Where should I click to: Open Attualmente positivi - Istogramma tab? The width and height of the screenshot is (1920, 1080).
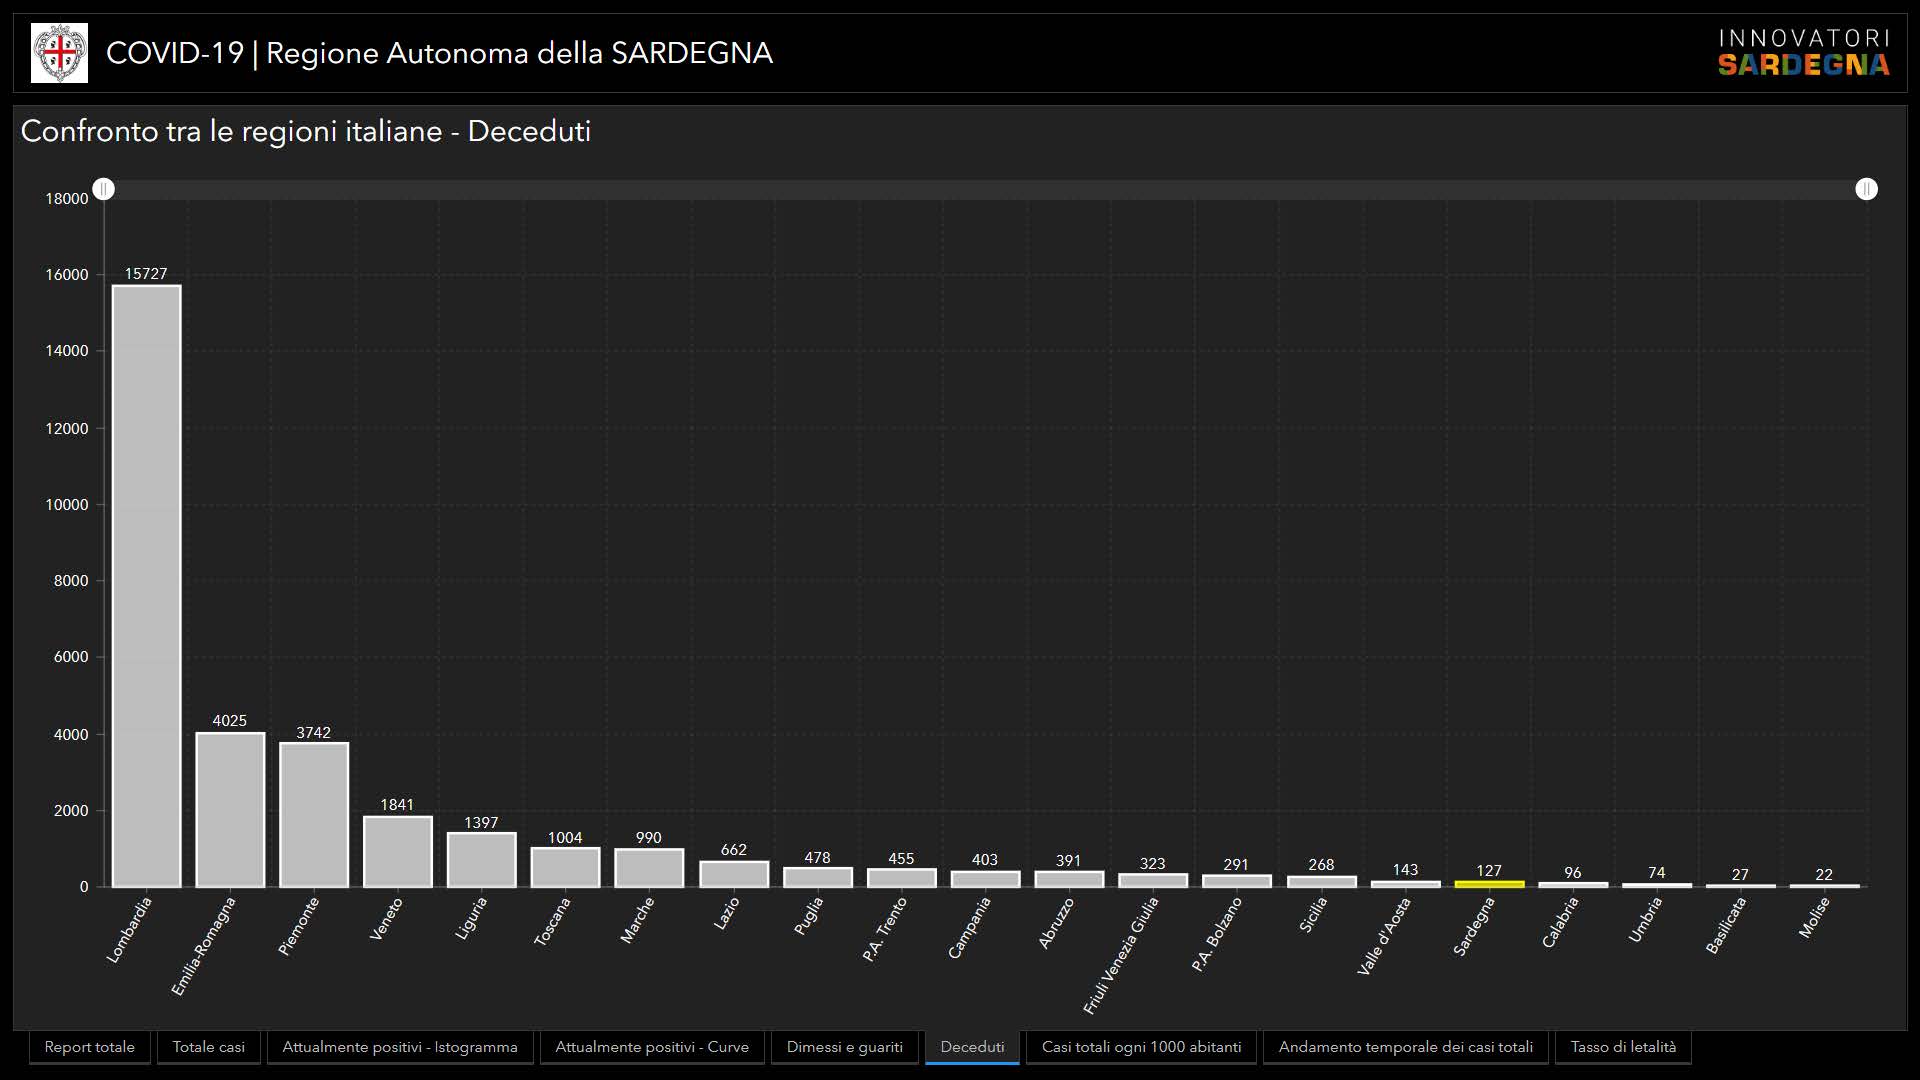pyautogui.click(x=399, y=1047)
